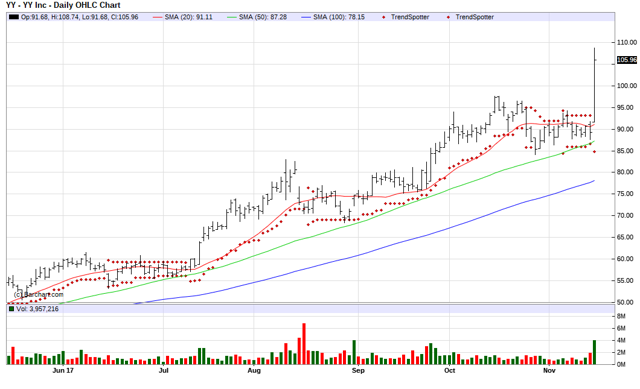Click the tallest red volume bar in August
Viewport: 640px width, 389px height.
[x=304, y=344]
